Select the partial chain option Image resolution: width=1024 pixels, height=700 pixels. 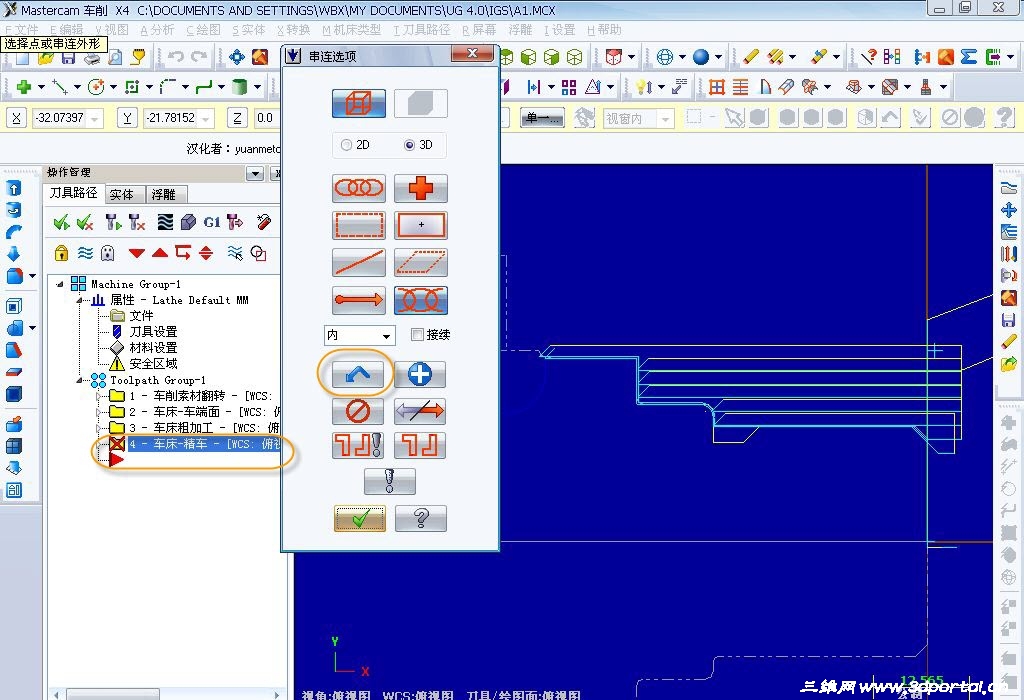click(x=421, y=300)
